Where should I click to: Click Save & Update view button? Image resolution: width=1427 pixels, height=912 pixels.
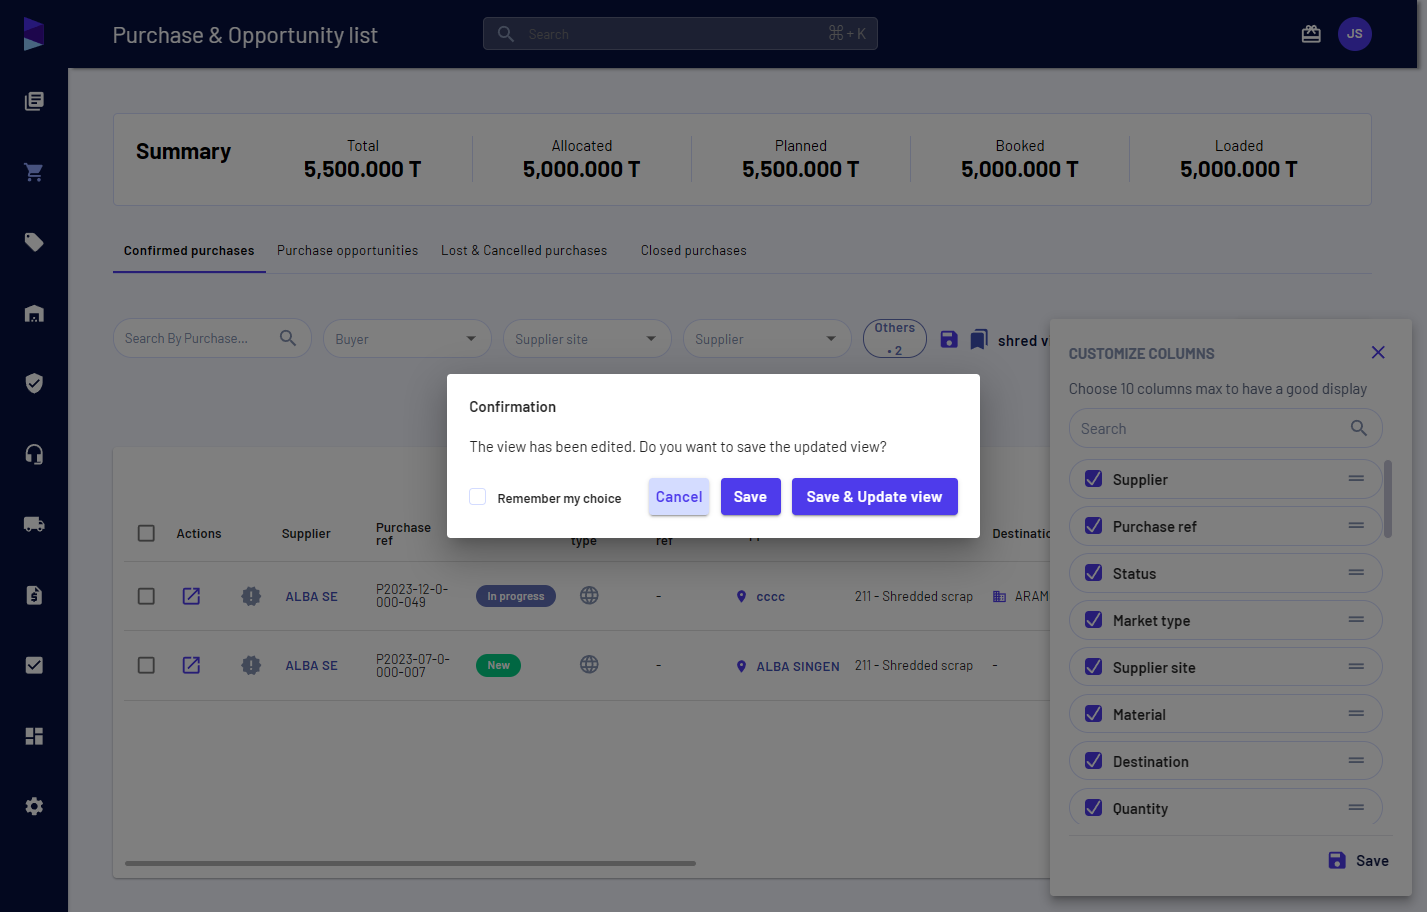[x=874, y=497]
